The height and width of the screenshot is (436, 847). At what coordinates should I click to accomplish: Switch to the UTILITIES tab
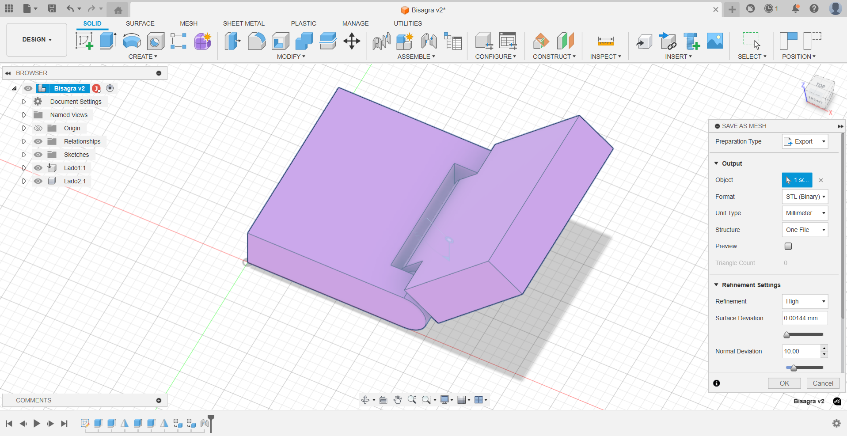[408, 23]
